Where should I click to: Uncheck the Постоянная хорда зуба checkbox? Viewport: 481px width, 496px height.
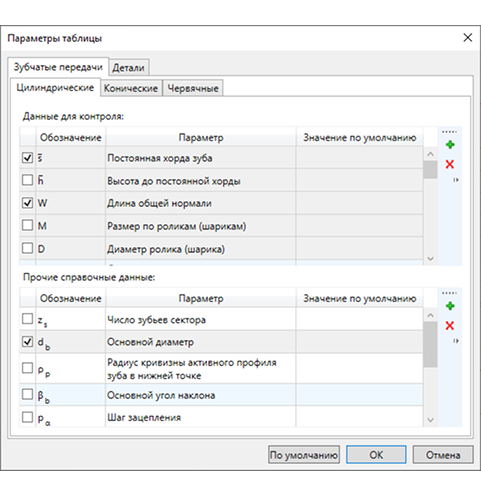point(27,158)
